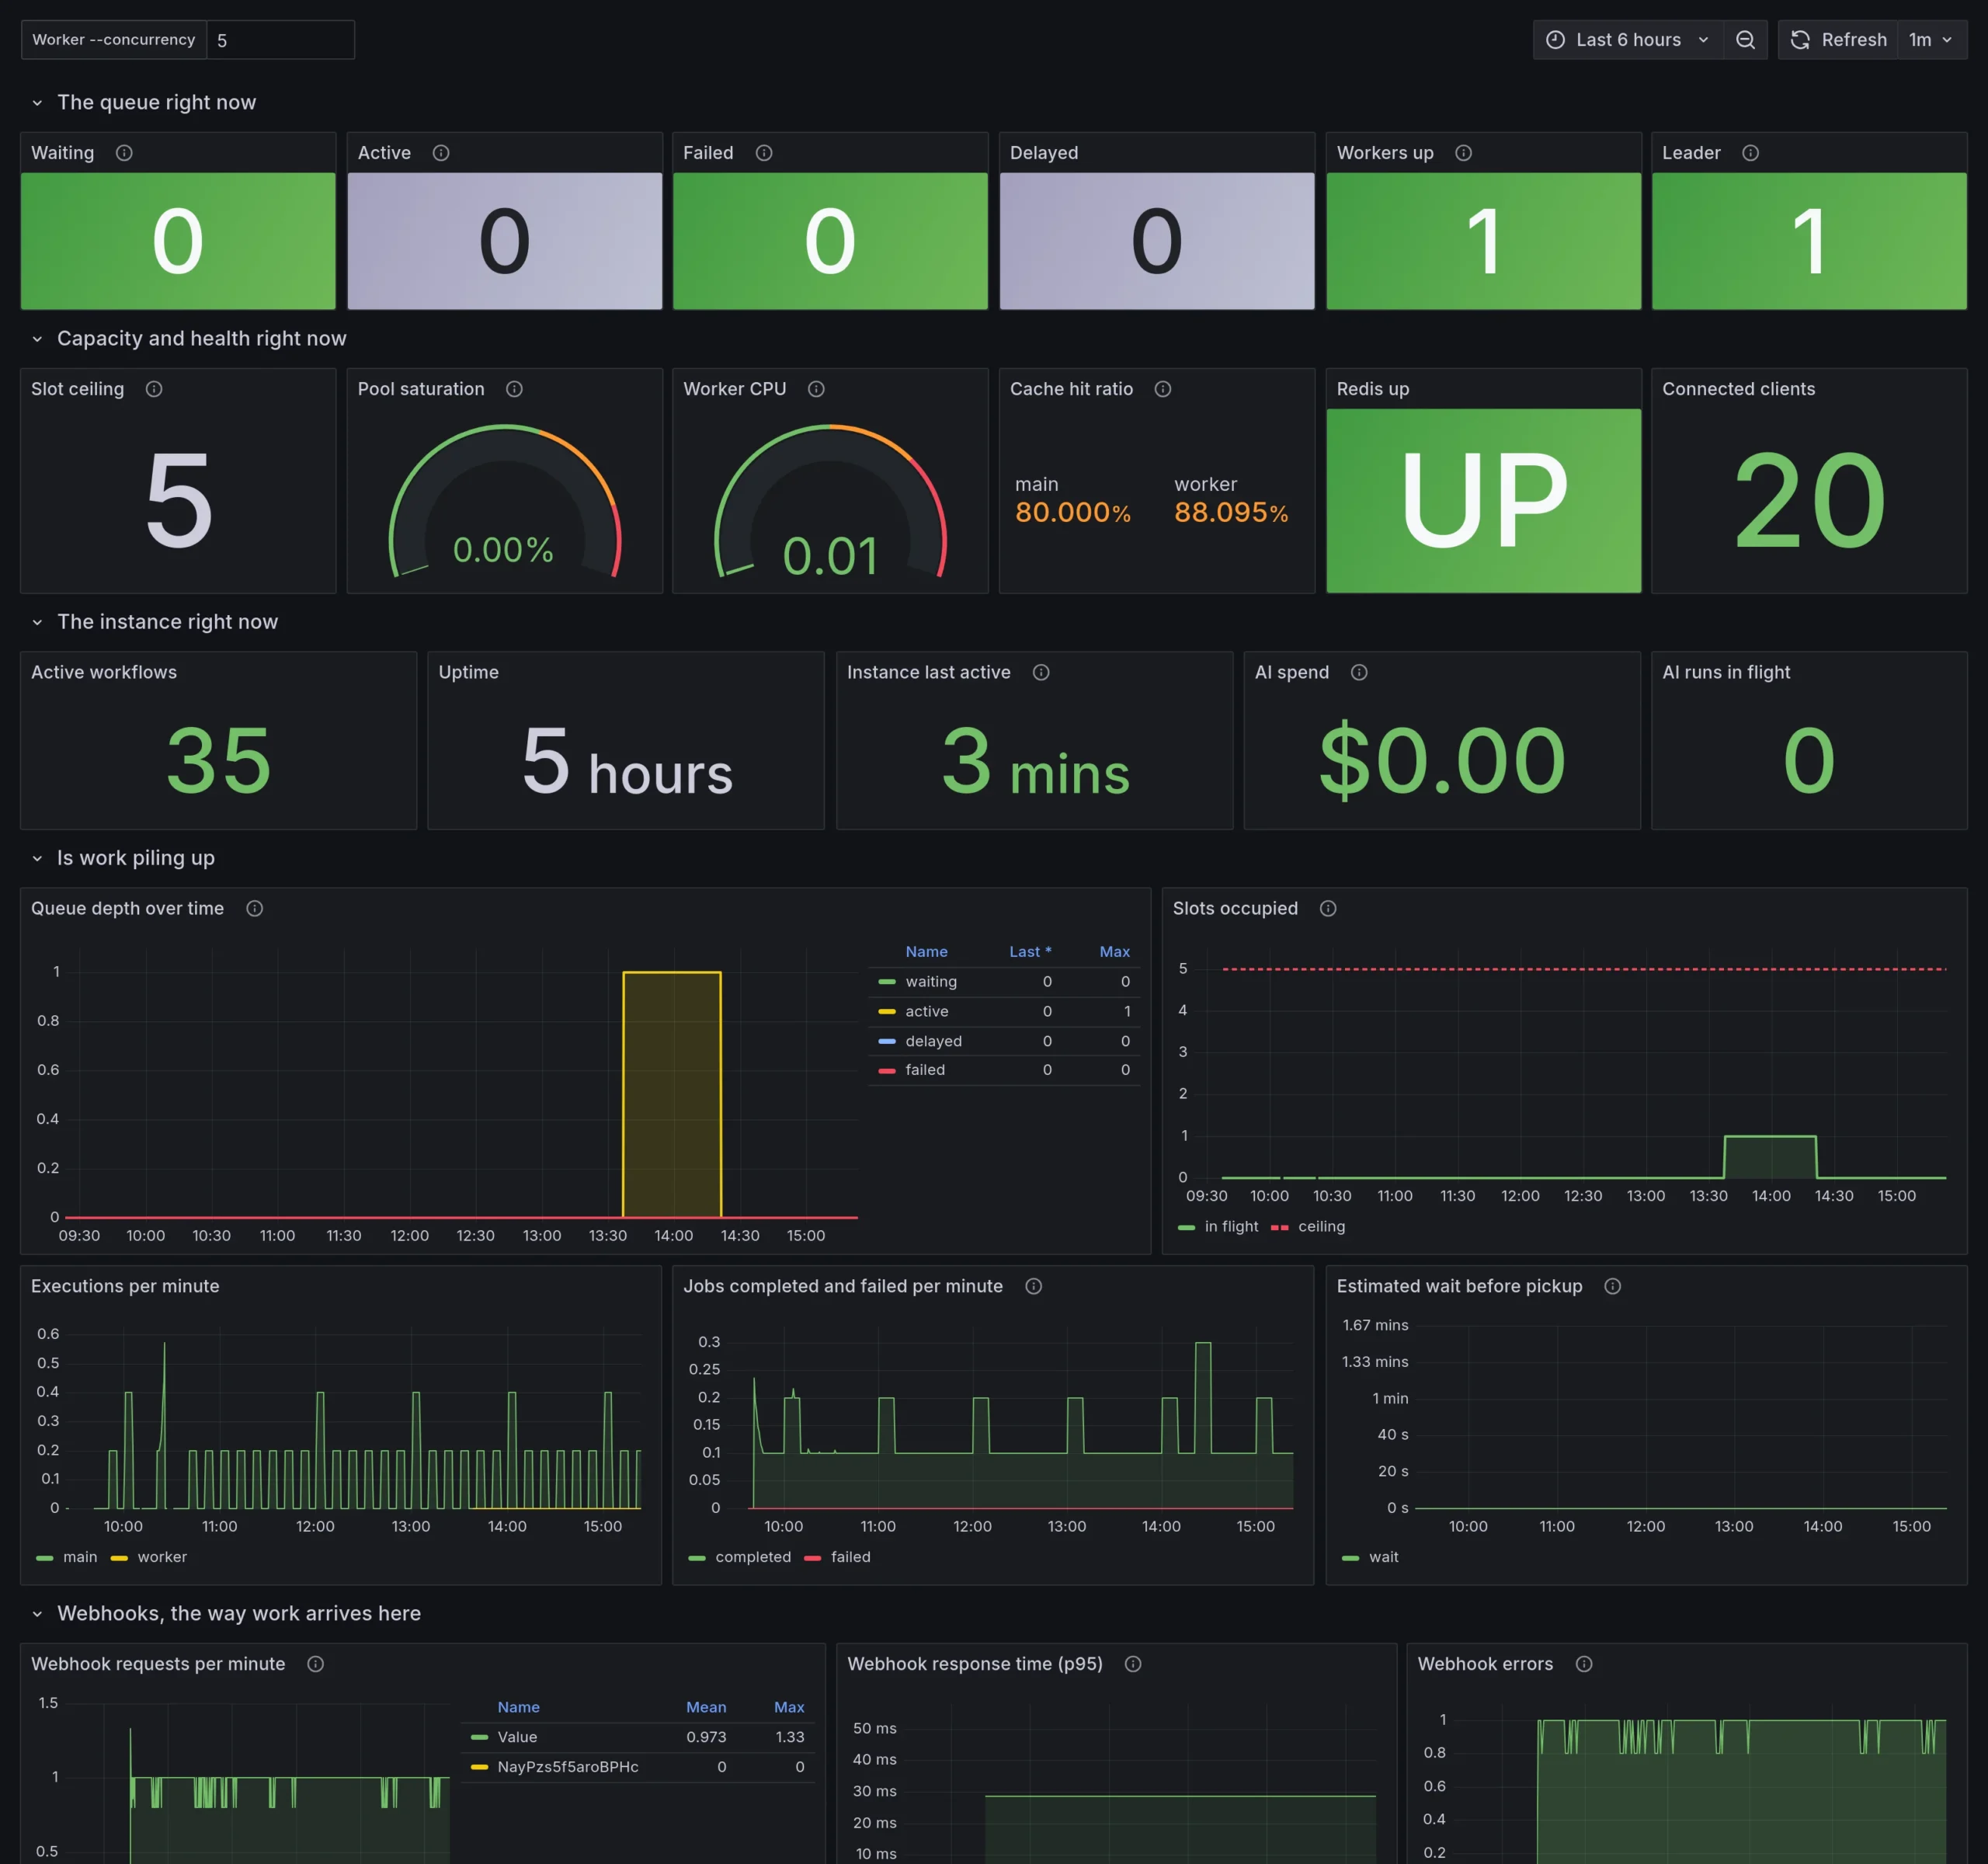Click the Refresh dashboard button
Viewport: 1988px width, 1864px height.
(1838, 40)
